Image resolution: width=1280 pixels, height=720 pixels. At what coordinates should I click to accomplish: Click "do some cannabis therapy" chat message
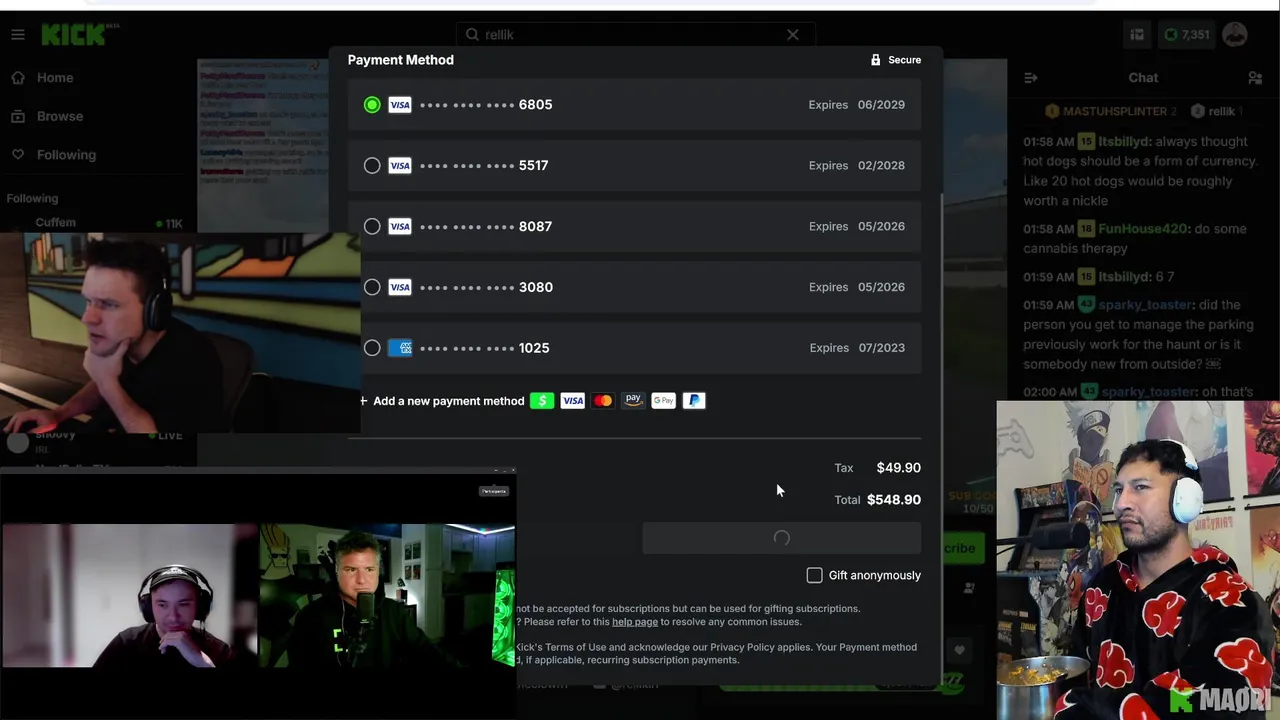[x=1135, y=239]
